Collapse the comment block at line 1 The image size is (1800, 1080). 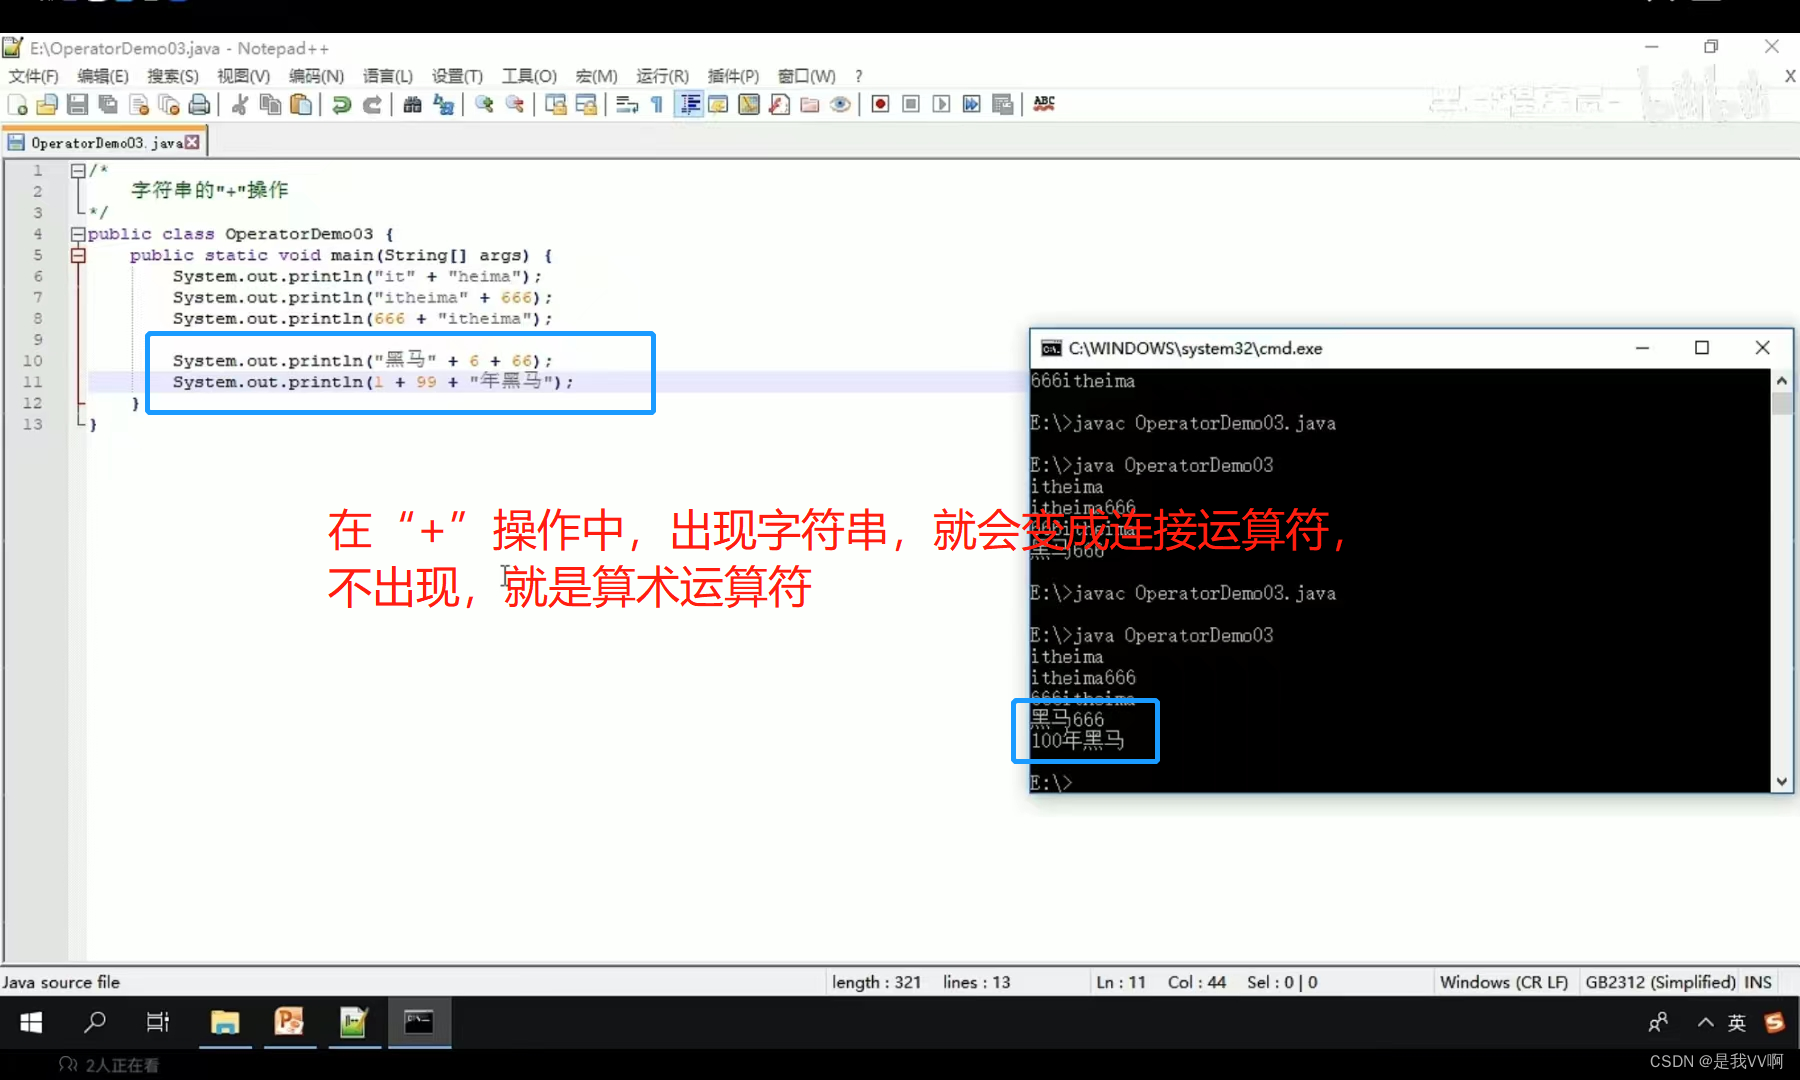78,170
